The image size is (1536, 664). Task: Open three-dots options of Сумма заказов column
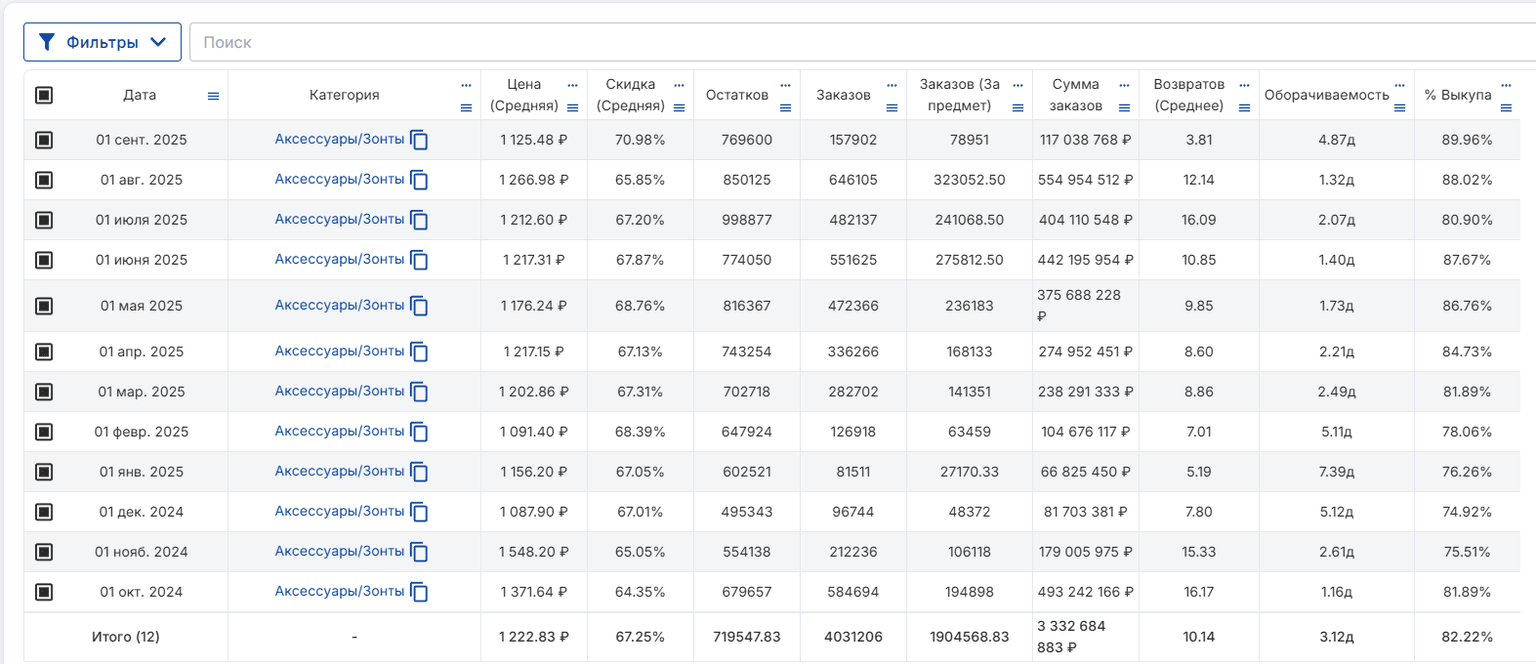point(1125,85)
